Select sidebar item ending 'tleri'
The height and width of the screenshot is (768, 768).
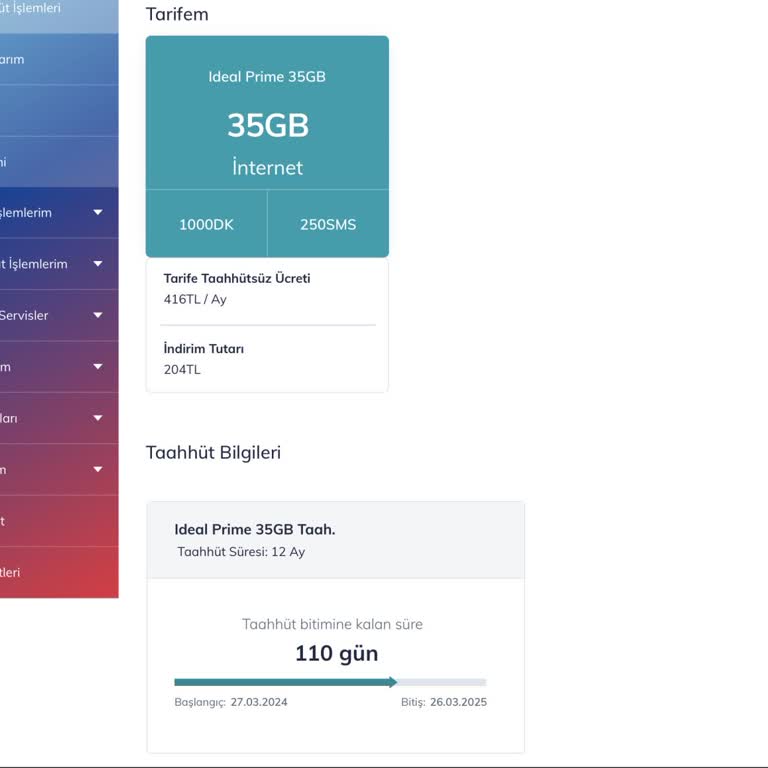tap(59, 572)
